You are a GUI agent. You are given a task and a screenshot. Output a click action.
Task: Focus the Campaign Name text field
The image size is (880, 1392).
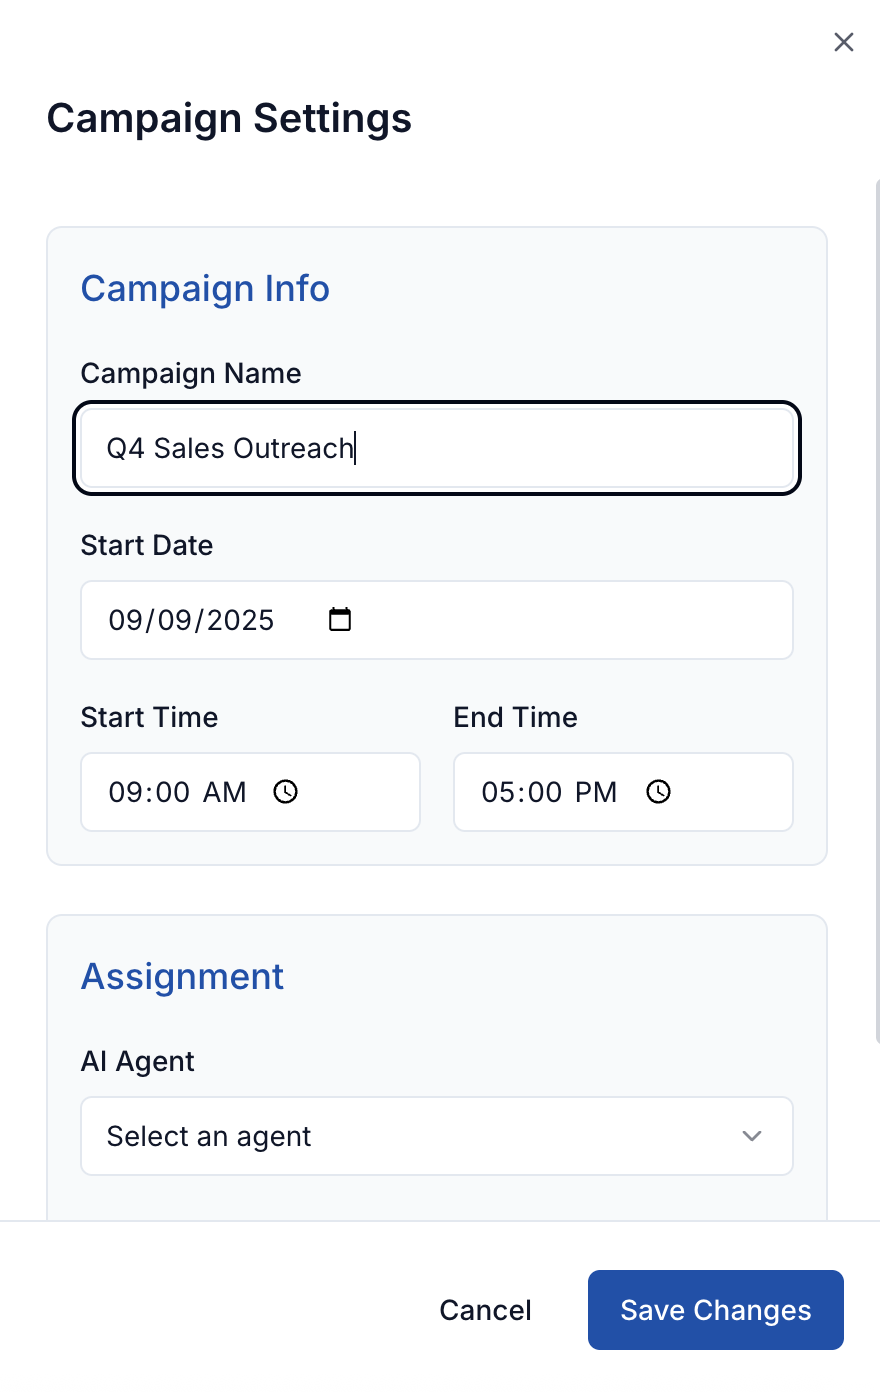(x=437, y=448)
